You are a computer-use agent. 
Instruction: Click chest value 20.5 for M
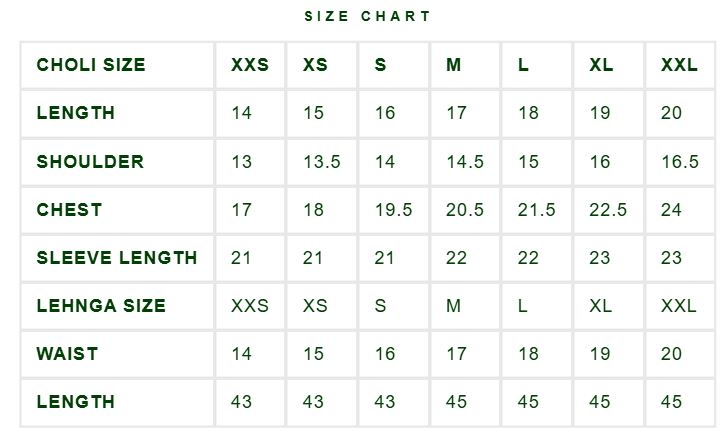(x=465, y=209)
